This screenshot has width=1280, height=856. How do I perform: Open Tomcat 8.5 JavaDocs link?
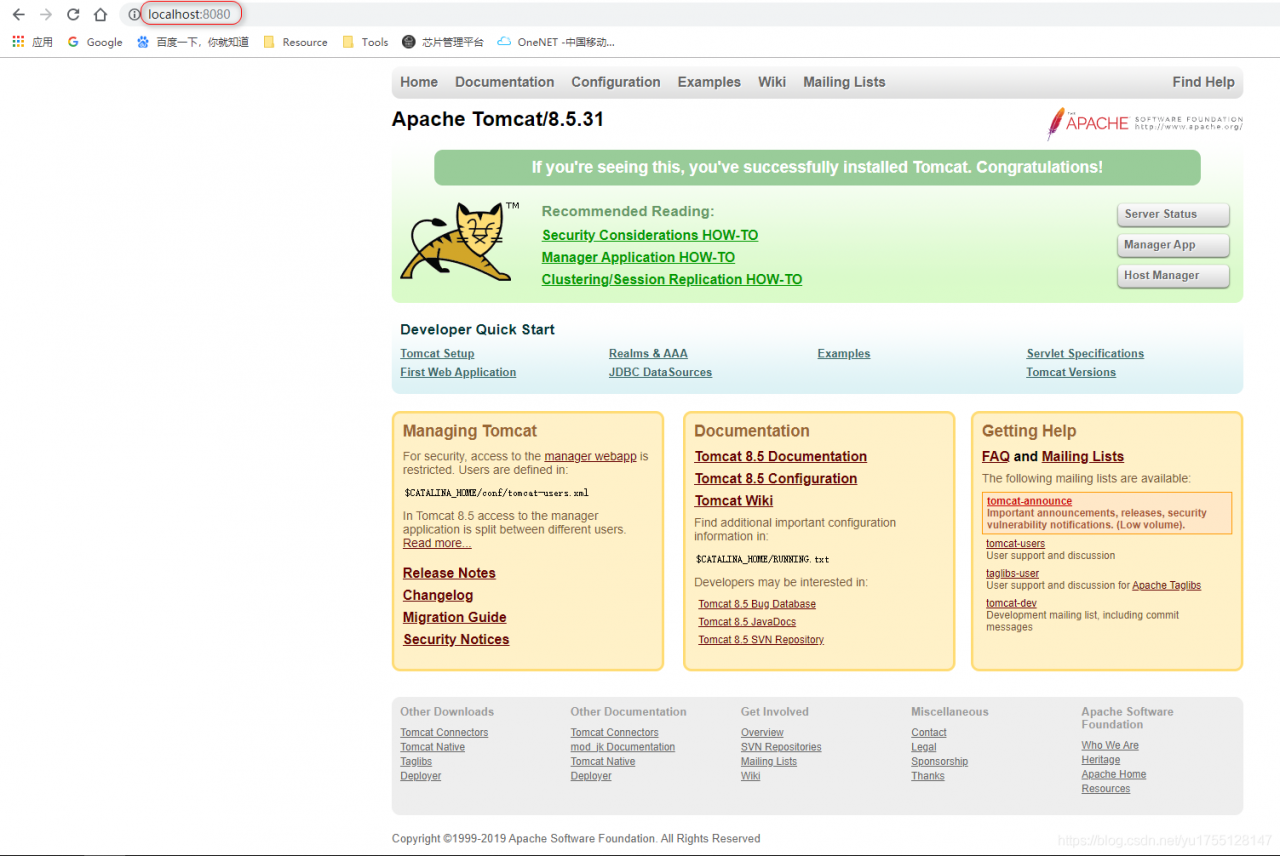(747, 622)
